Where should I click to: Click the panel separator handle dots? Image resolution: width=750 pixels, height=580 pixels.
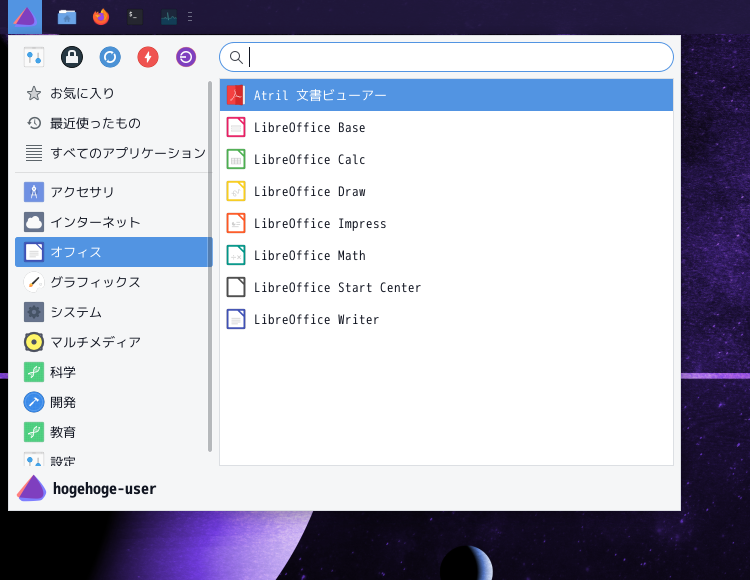pos(190,17)
